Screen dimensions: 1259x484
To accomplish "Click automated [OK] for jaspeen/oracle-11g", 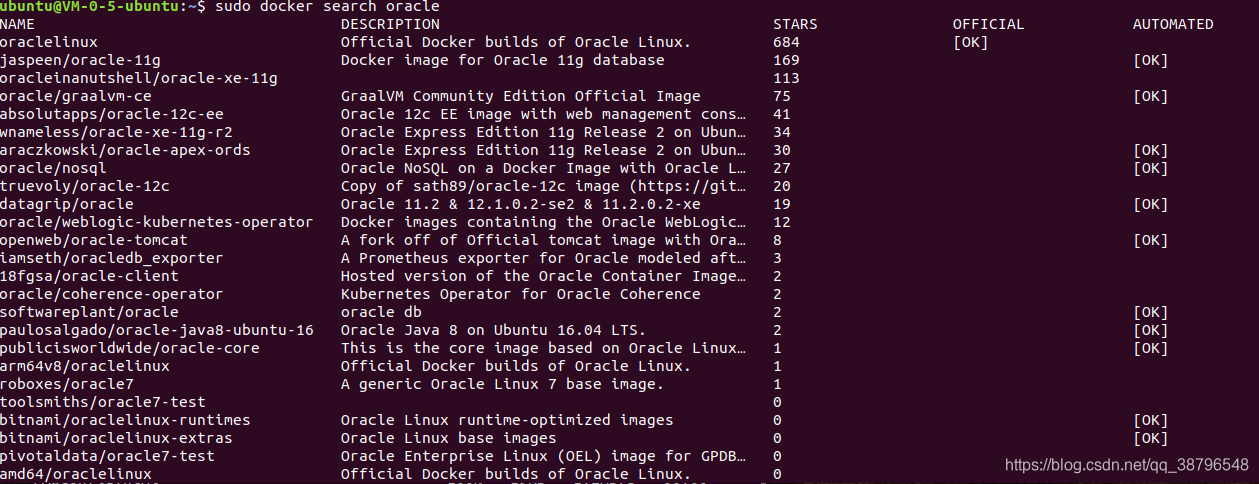I will pyautogui.click(x=1151, y=60).
